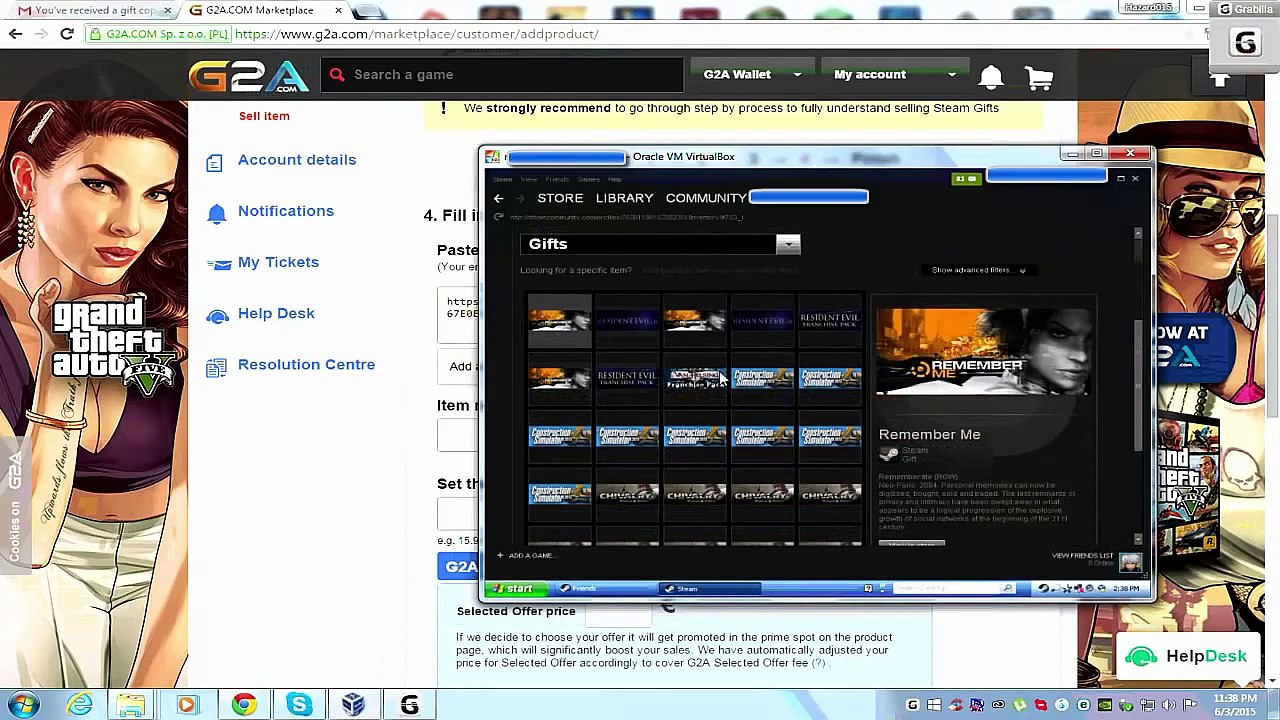Open the Resolution Centre link

306,364
